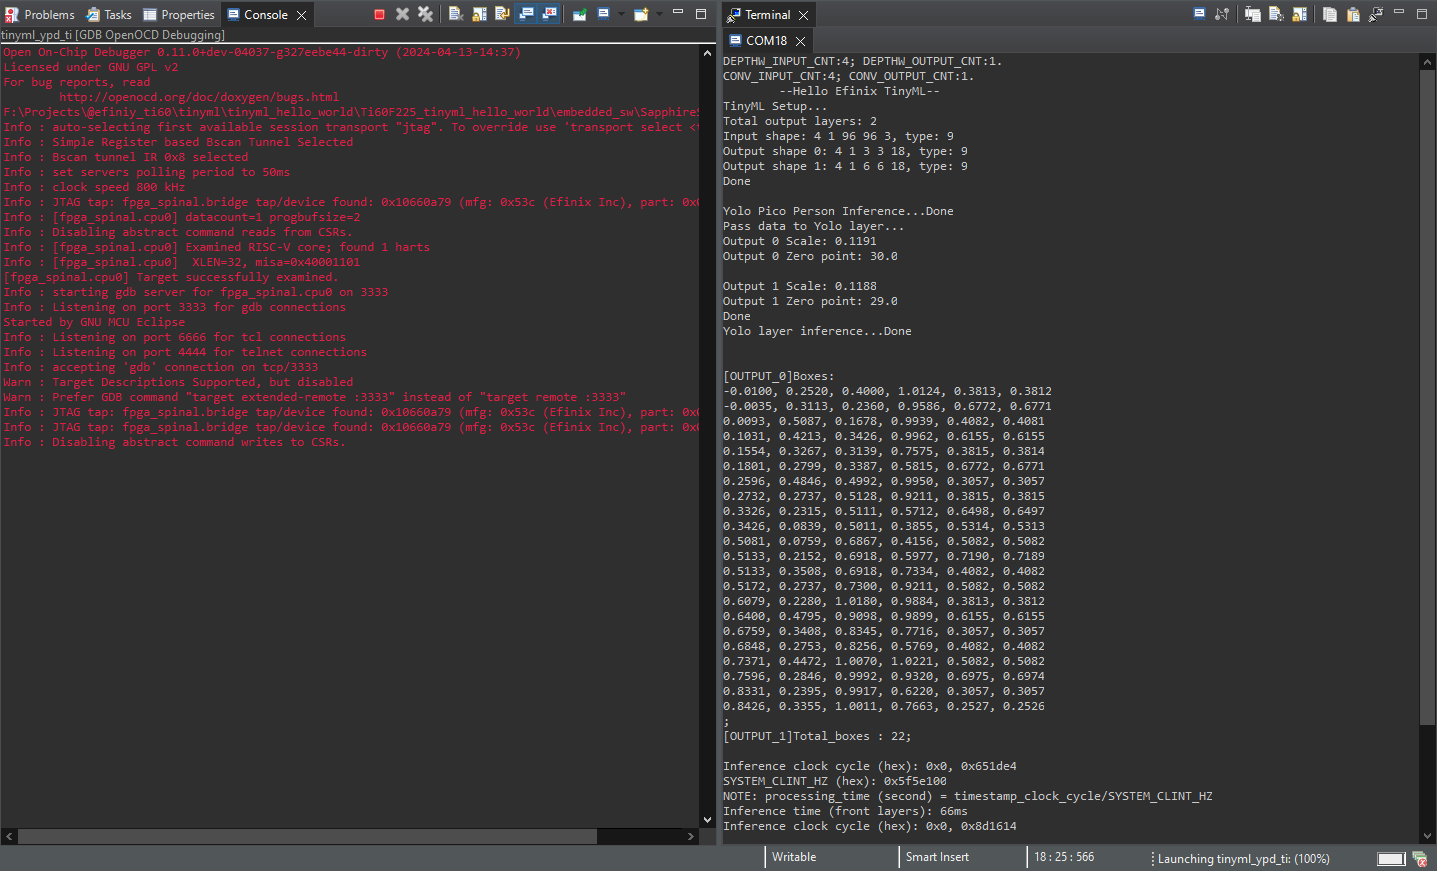Display selected console icon

[604, 14]
